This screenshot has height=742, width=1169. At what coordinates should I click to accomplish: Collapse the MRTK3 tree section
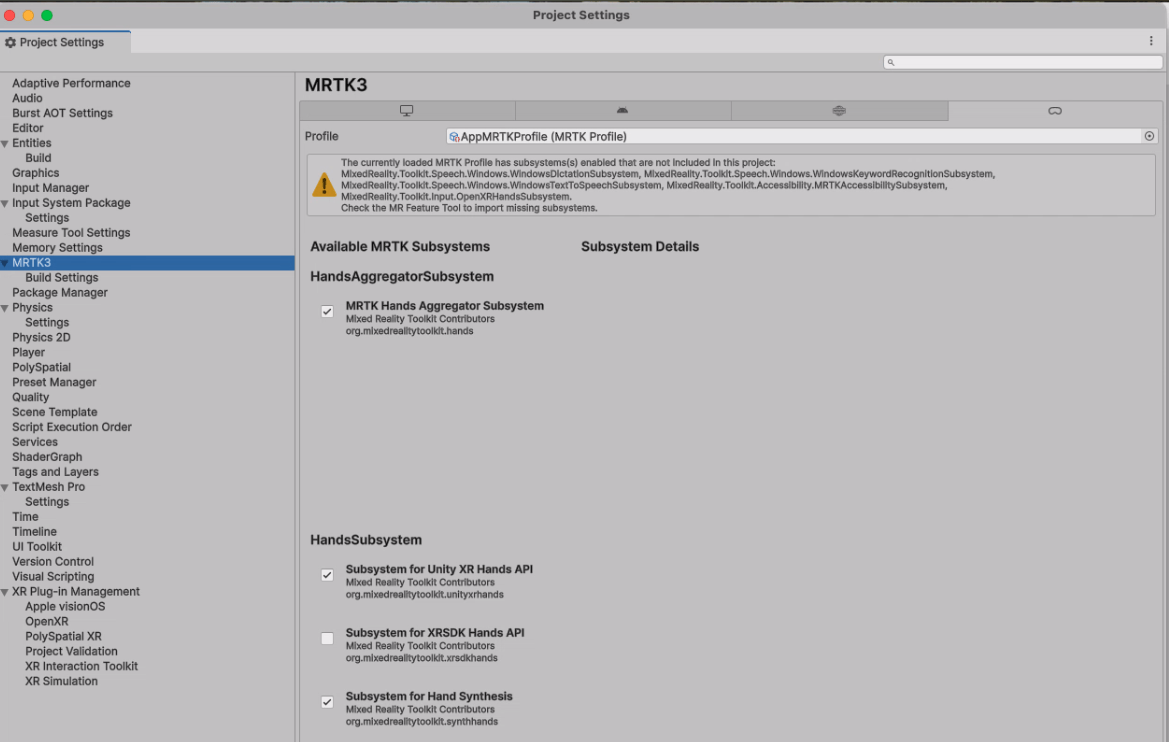pyautogui.click(x=5, y=262)
